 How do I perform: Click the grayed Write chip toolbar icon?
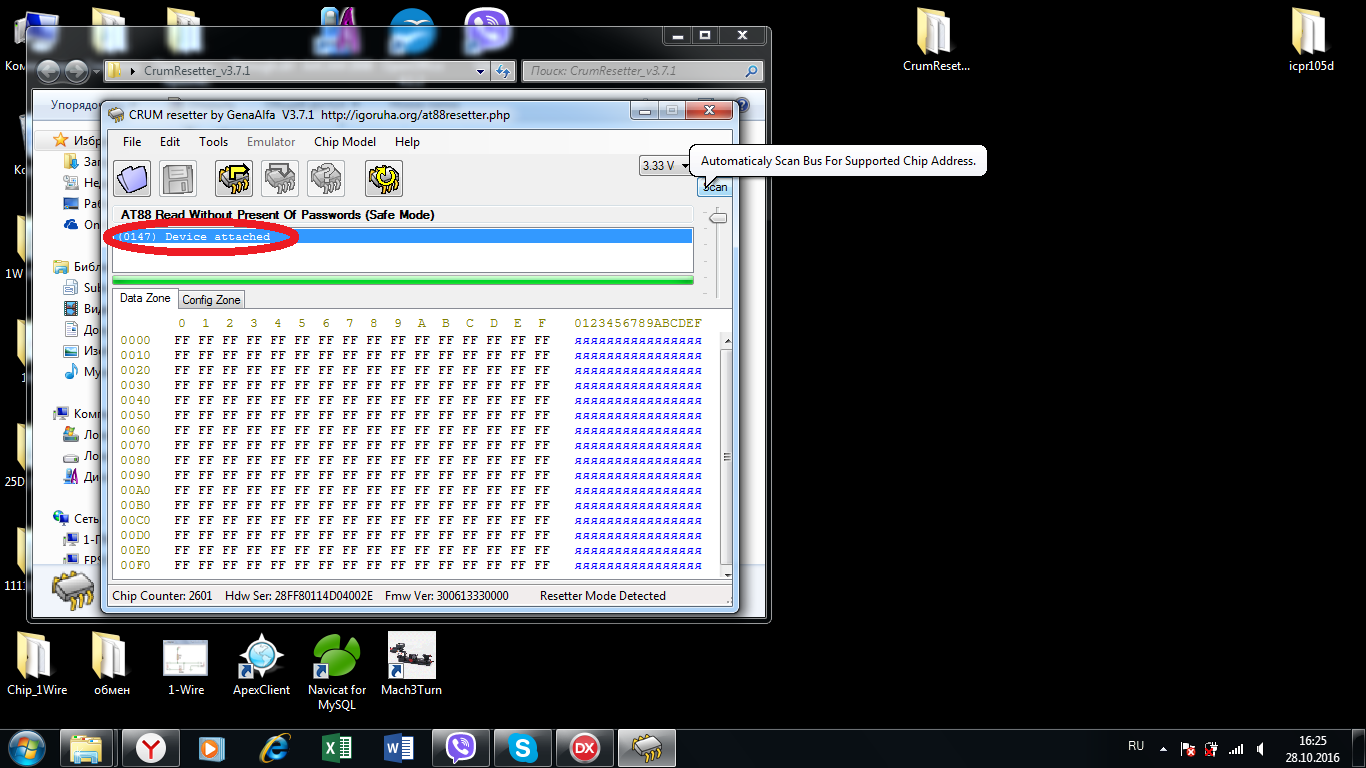(x=280, y=178)
